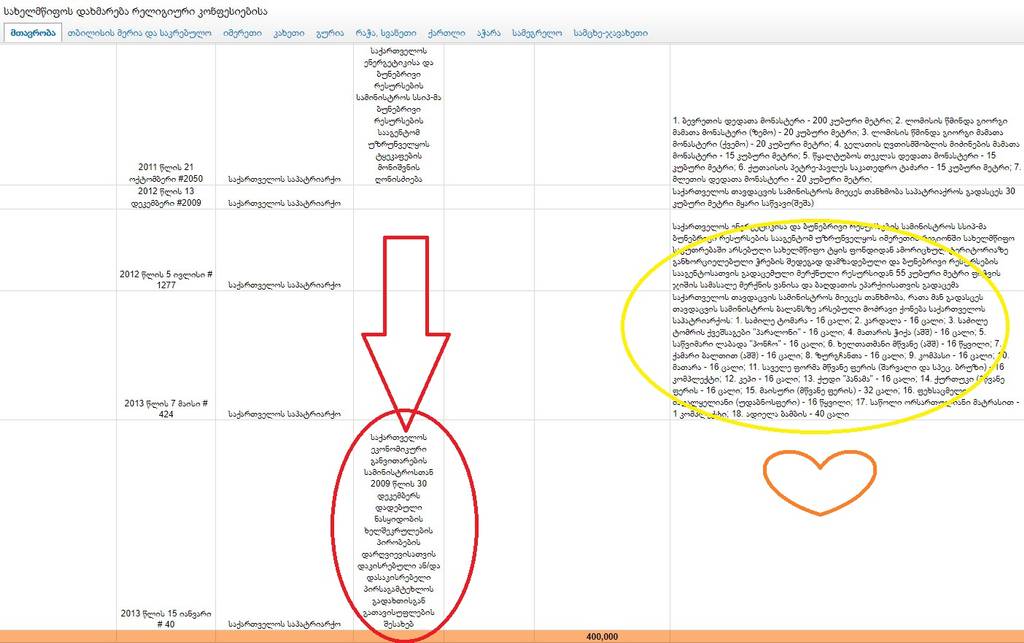Open the თბილისის მერია და საკრებულო tab
The image size is (1024, 643).
click(x=139, y=33)
